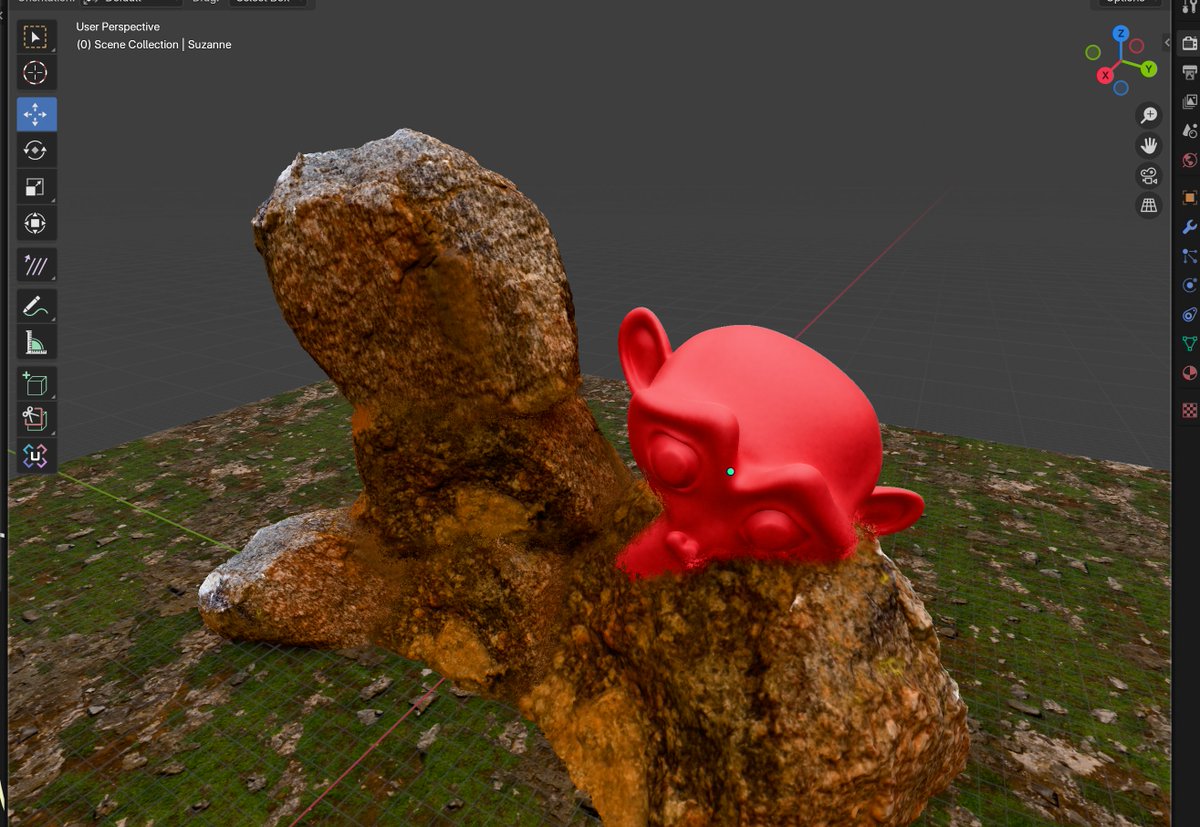This screenshot has height=827, width=1200.
Task: Open the Object Constraints tab
Action: tap(1189, 315)
